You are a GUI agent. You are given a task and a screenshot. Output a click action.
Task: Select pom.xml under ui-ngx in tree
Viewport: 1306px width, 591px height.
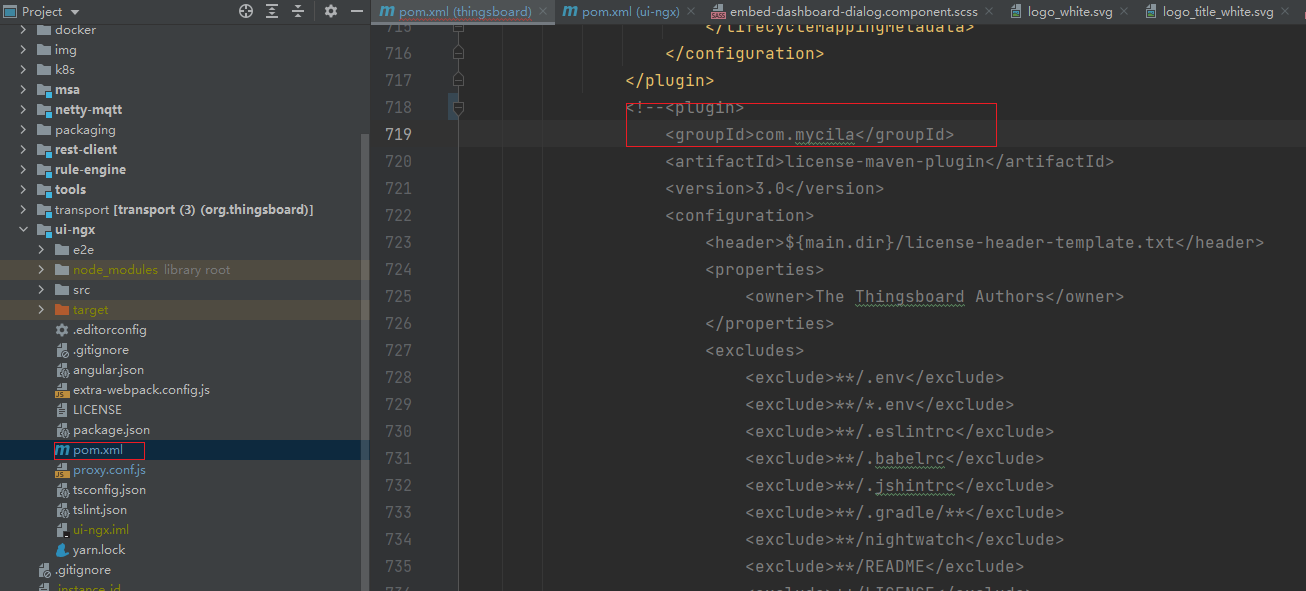point(98,450)
